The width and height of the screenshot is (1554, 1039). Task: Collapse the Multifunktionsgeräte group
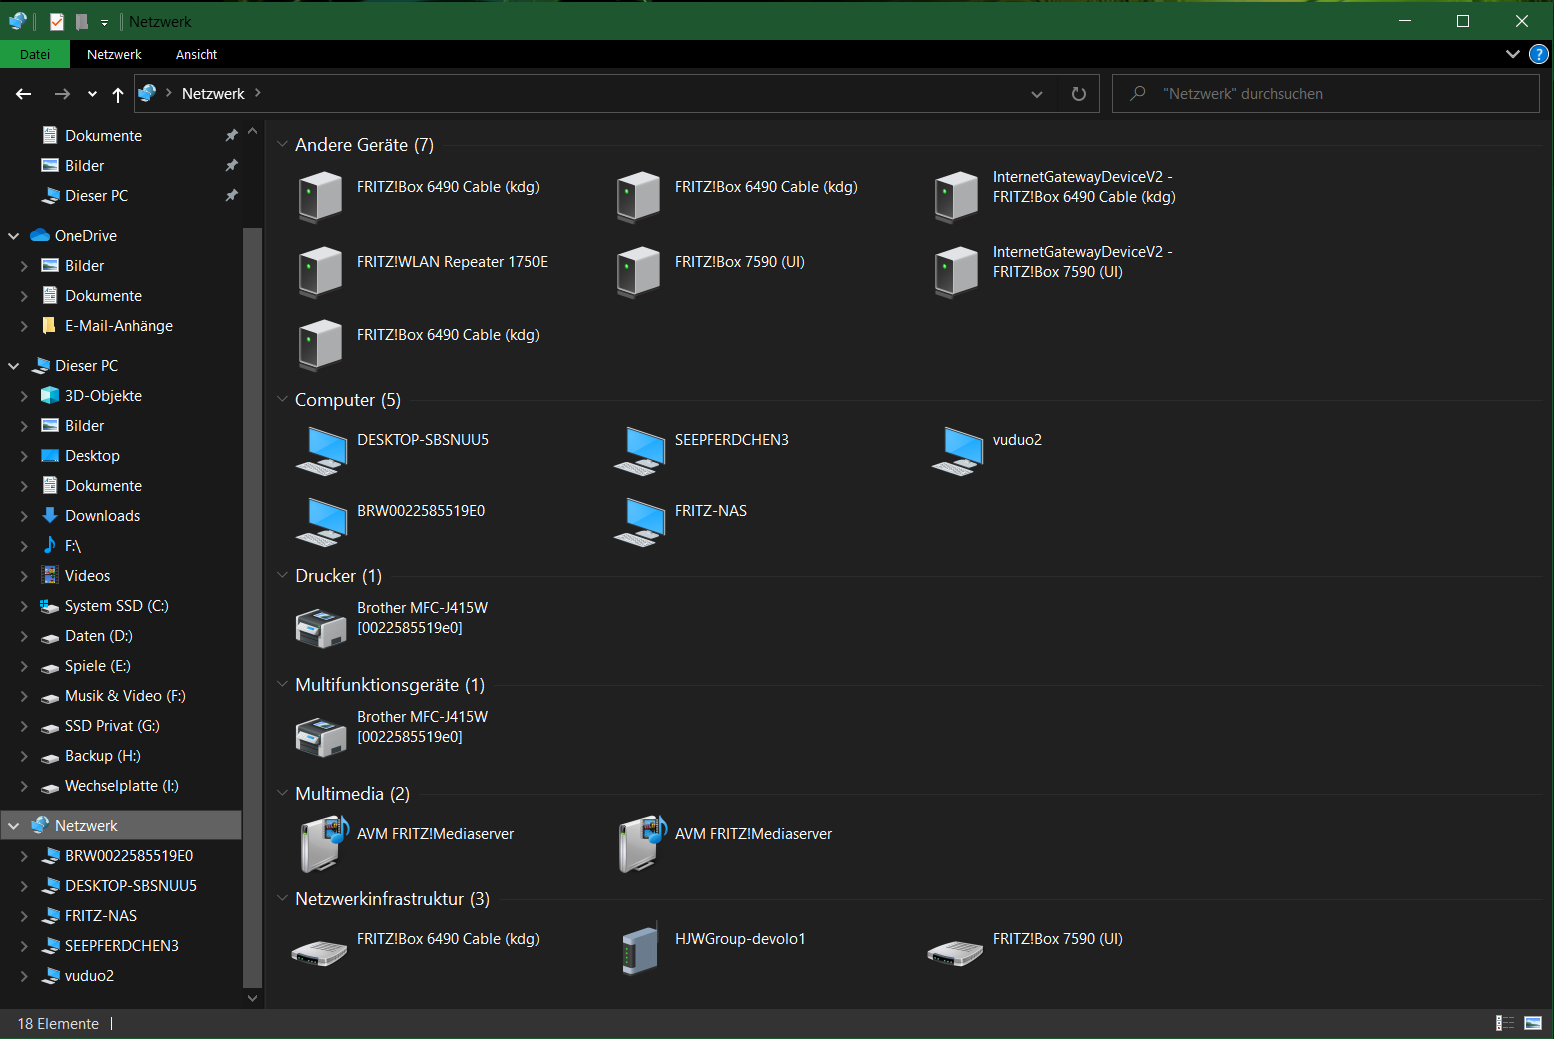282,685
